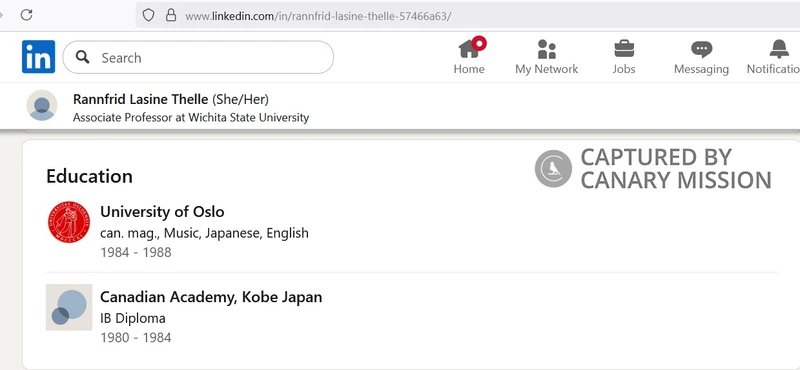Open My Network people icon
Screen dimensions: 800x370
point(546,49)
